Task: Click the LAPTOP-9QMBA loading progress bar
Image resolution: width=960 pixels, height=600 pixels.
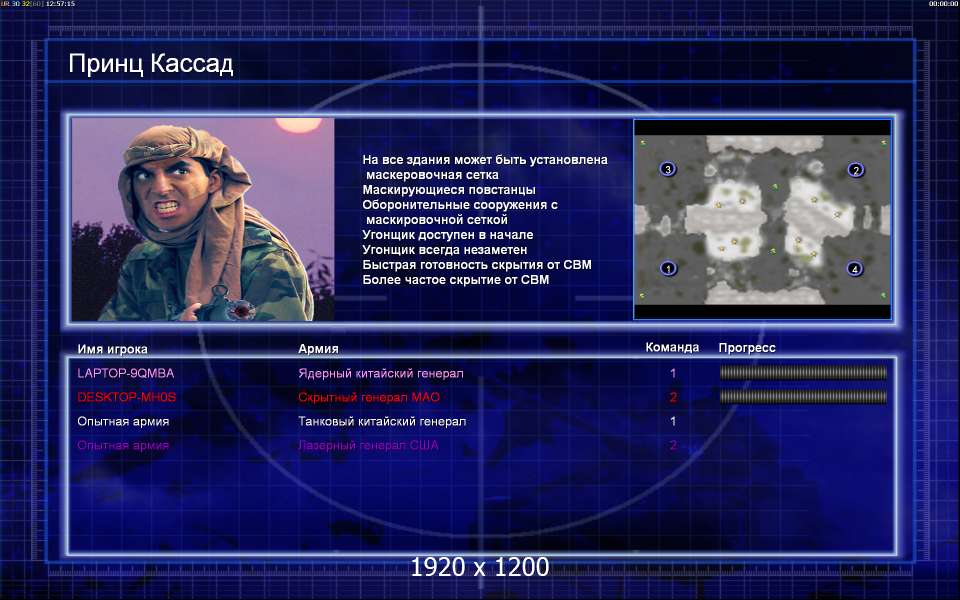Action: [x=803, y=372]
